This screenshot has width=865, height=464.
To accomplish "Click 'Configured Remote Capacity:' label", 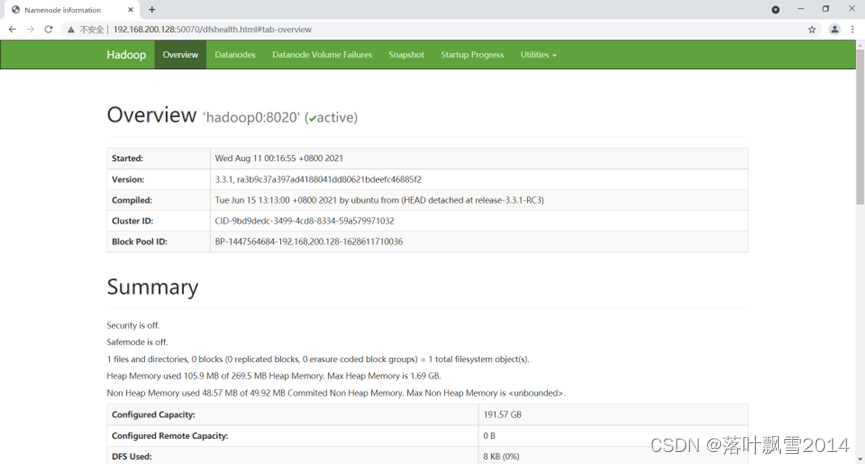I will pos(169,436).
